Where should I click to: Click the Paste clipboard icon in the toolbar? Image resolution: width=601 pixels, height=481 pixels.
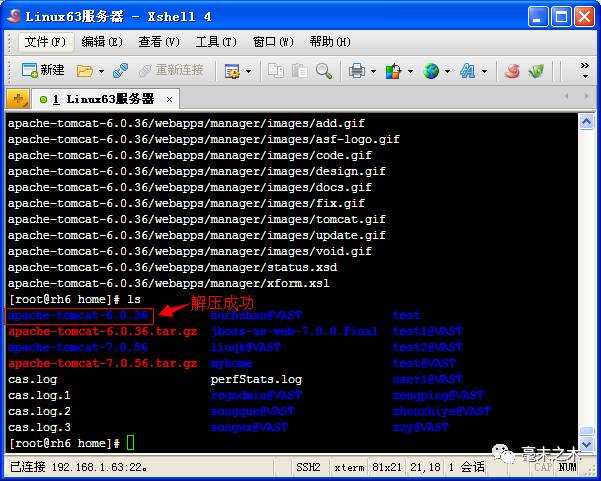point(299,71)
